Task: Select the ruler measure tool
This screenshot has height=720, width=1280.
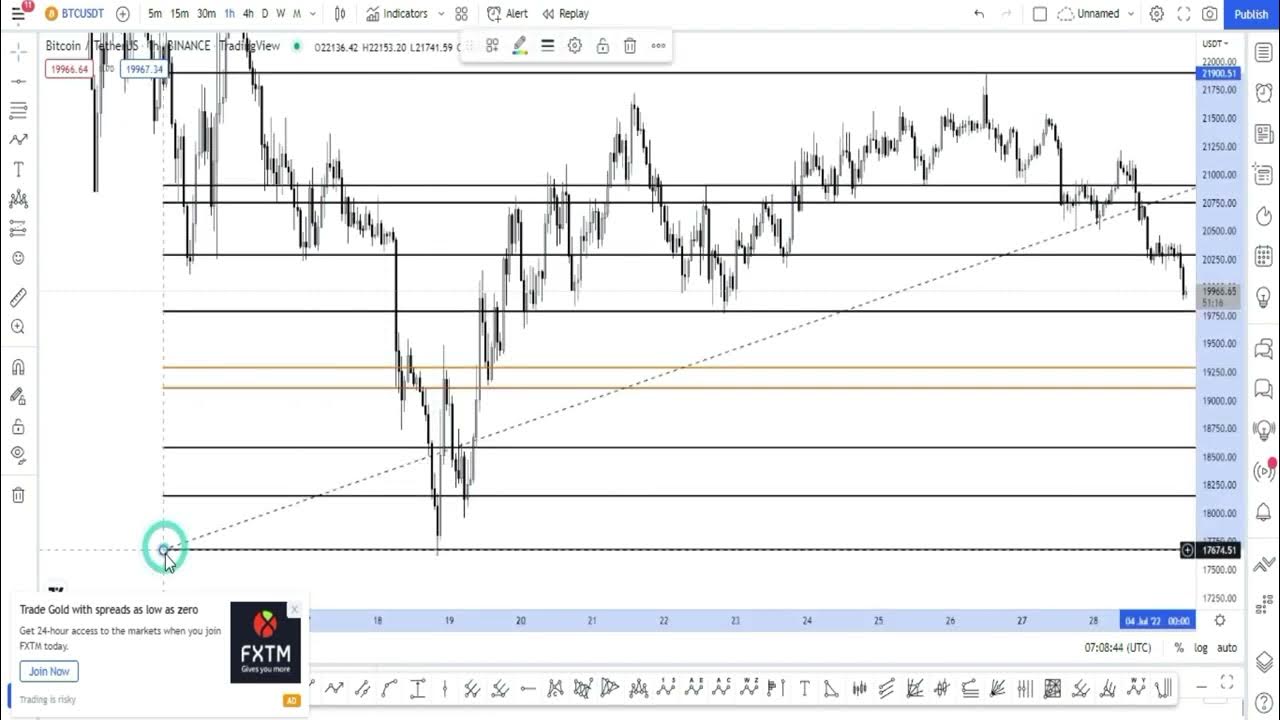Action: 18,297
